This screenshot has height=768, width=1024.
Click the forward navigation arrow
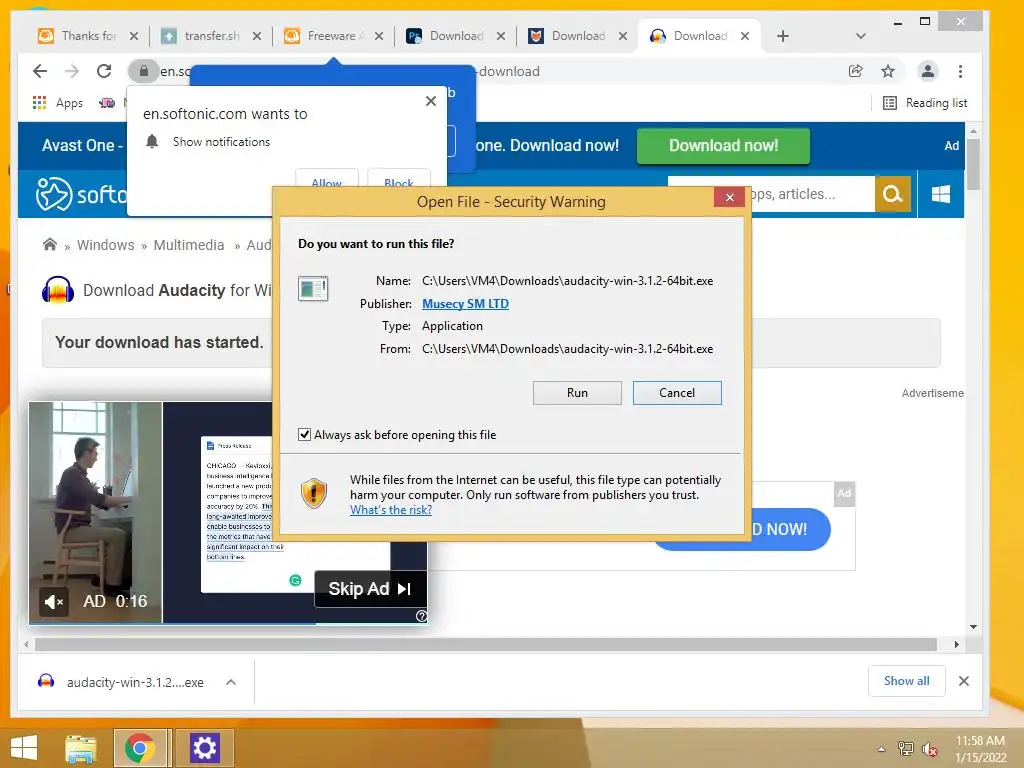click(72, 71)
